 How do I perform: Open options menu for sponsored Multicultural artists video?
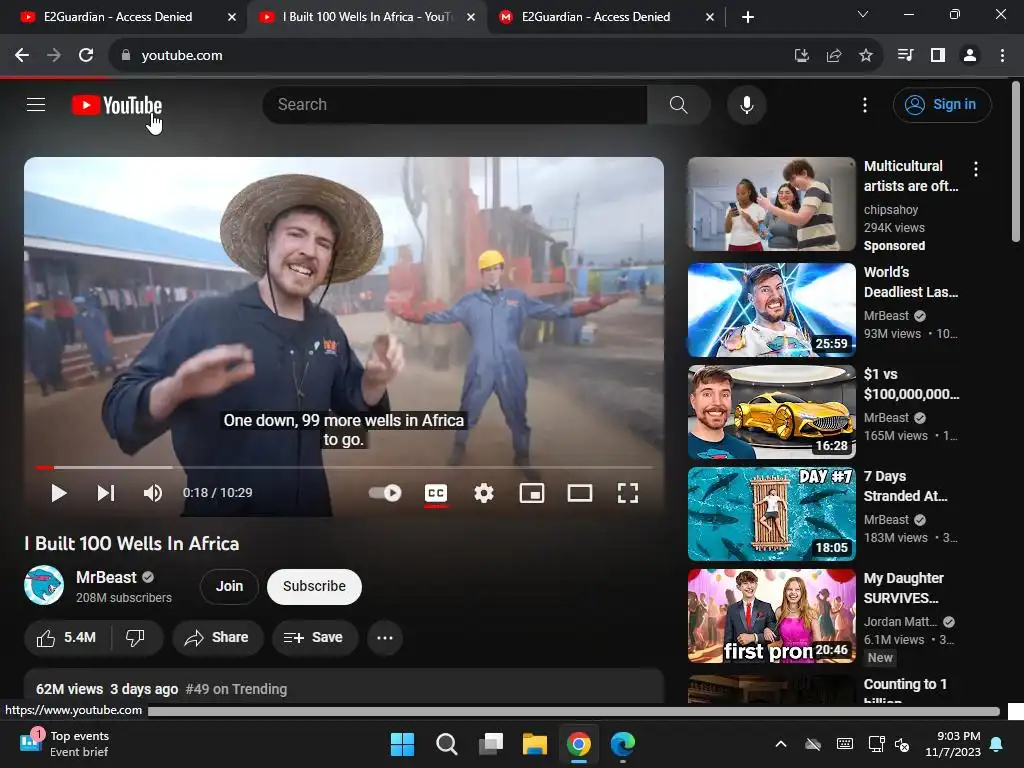(x=976, y=169)
